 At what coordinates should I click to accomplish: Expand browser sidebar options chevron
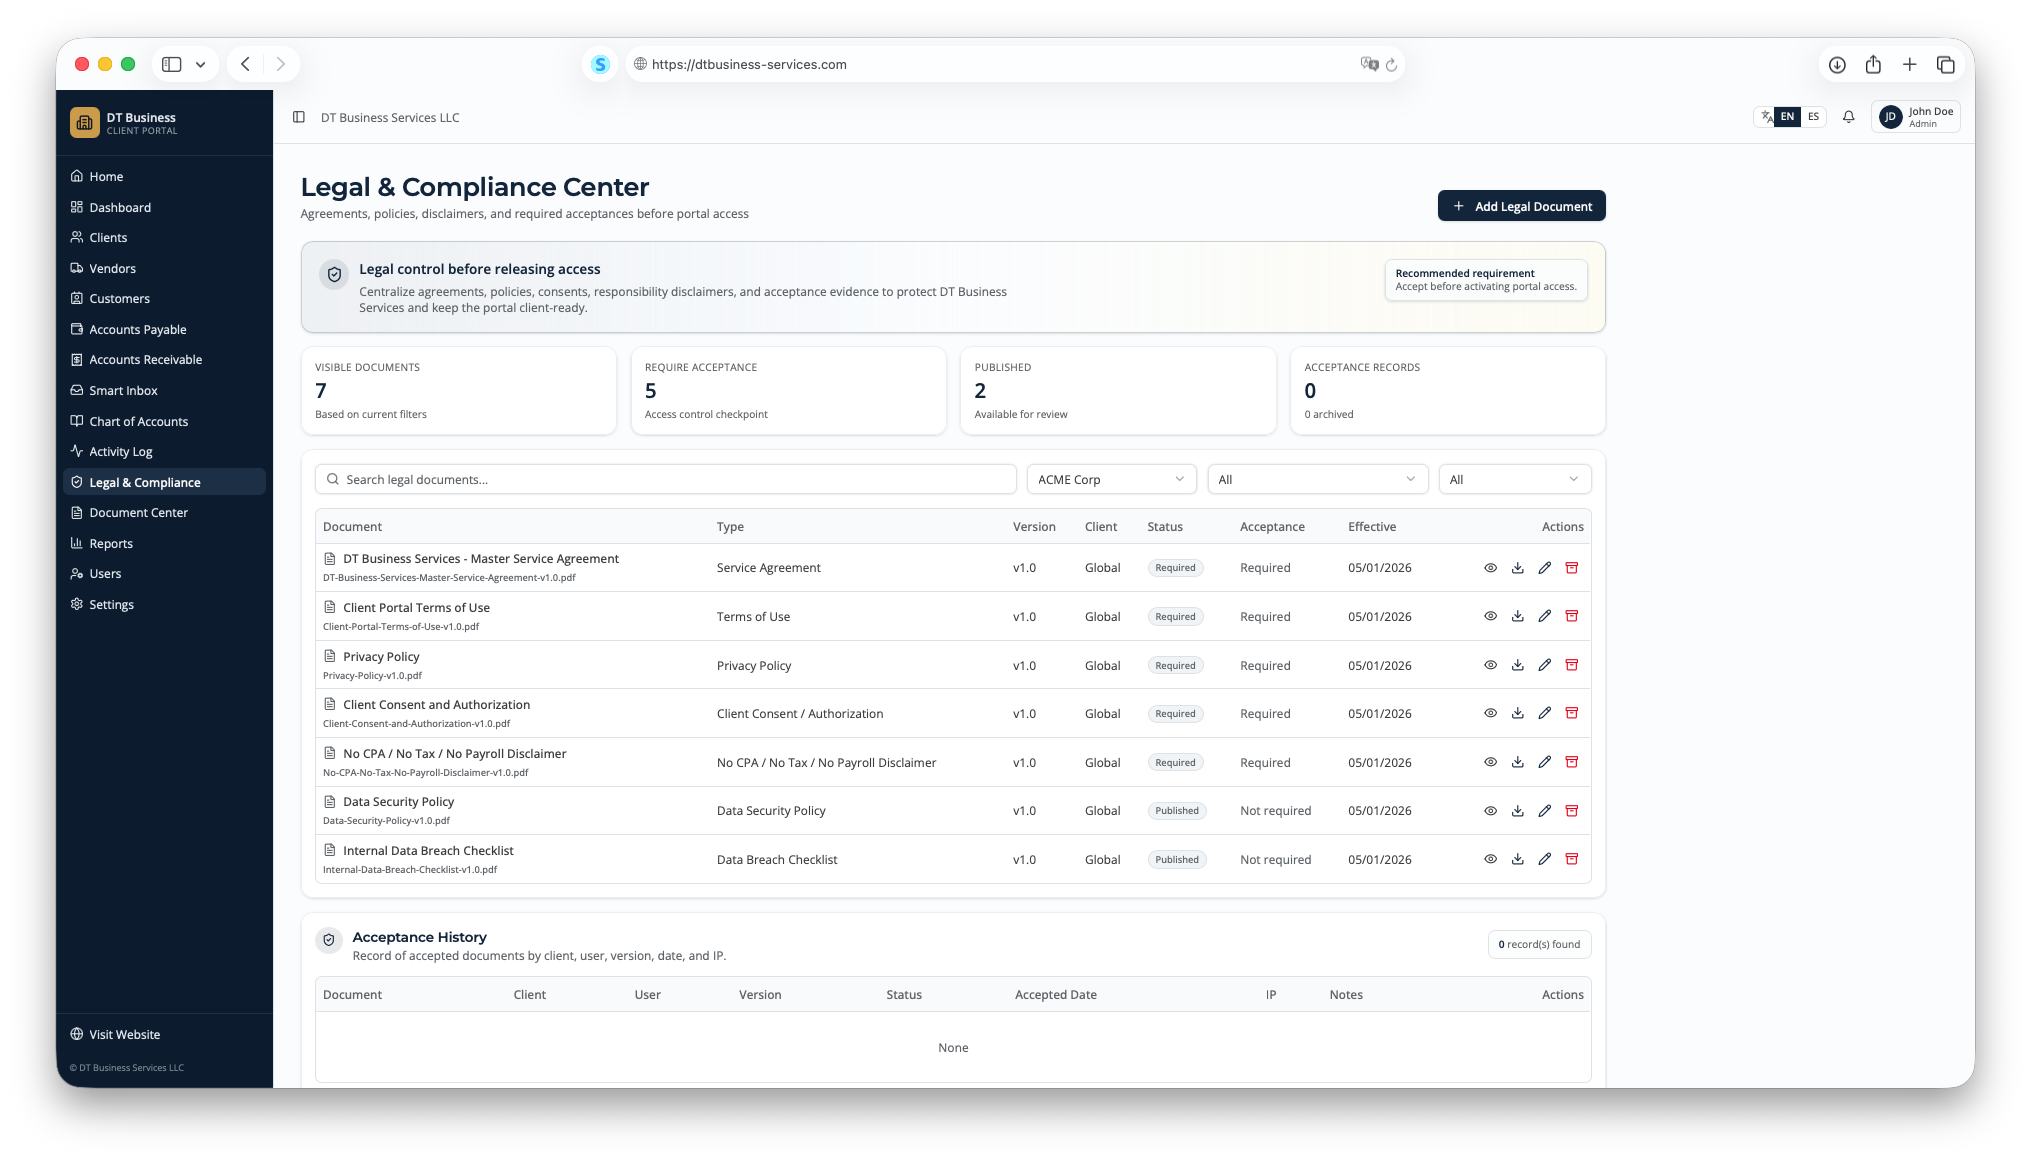200,64
